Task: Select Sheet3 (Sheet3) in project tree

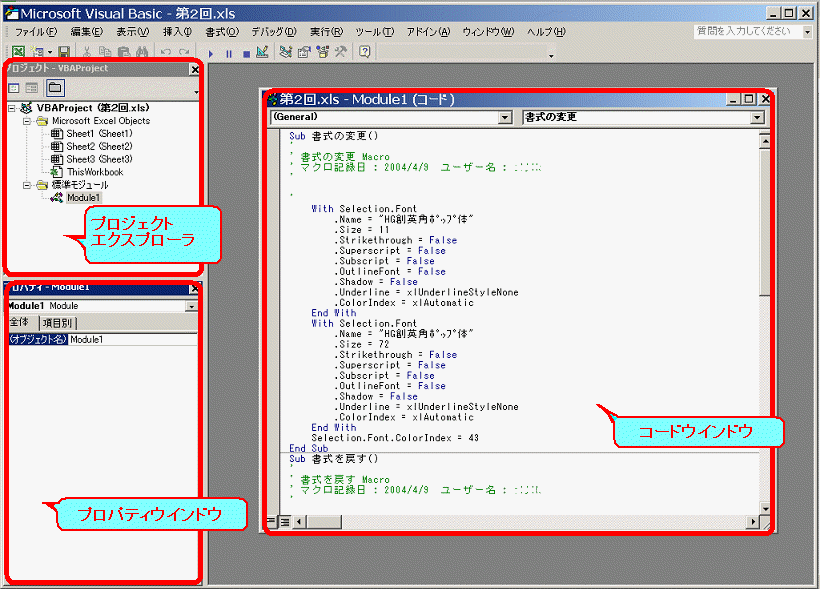Action: point(99,159)
